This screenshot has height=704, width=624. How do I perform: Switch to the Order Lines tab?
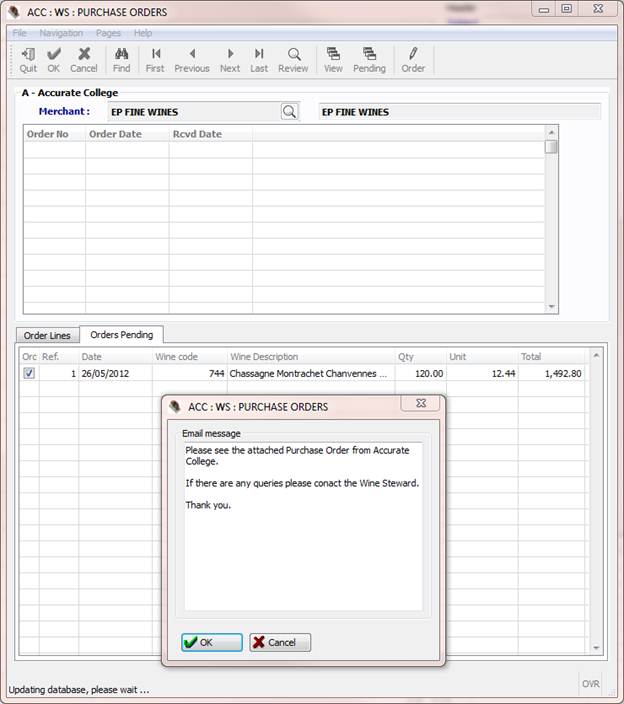pos(47,336)
